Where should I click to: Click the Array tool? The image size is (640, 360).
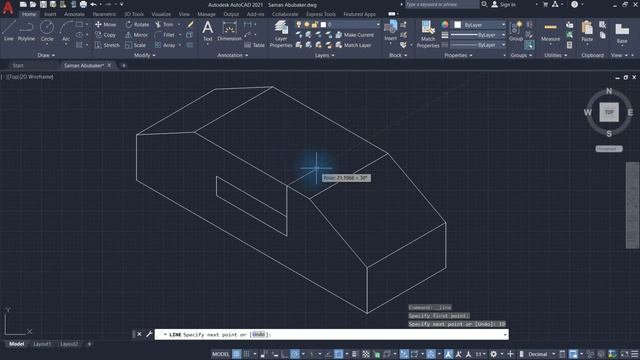165,45
